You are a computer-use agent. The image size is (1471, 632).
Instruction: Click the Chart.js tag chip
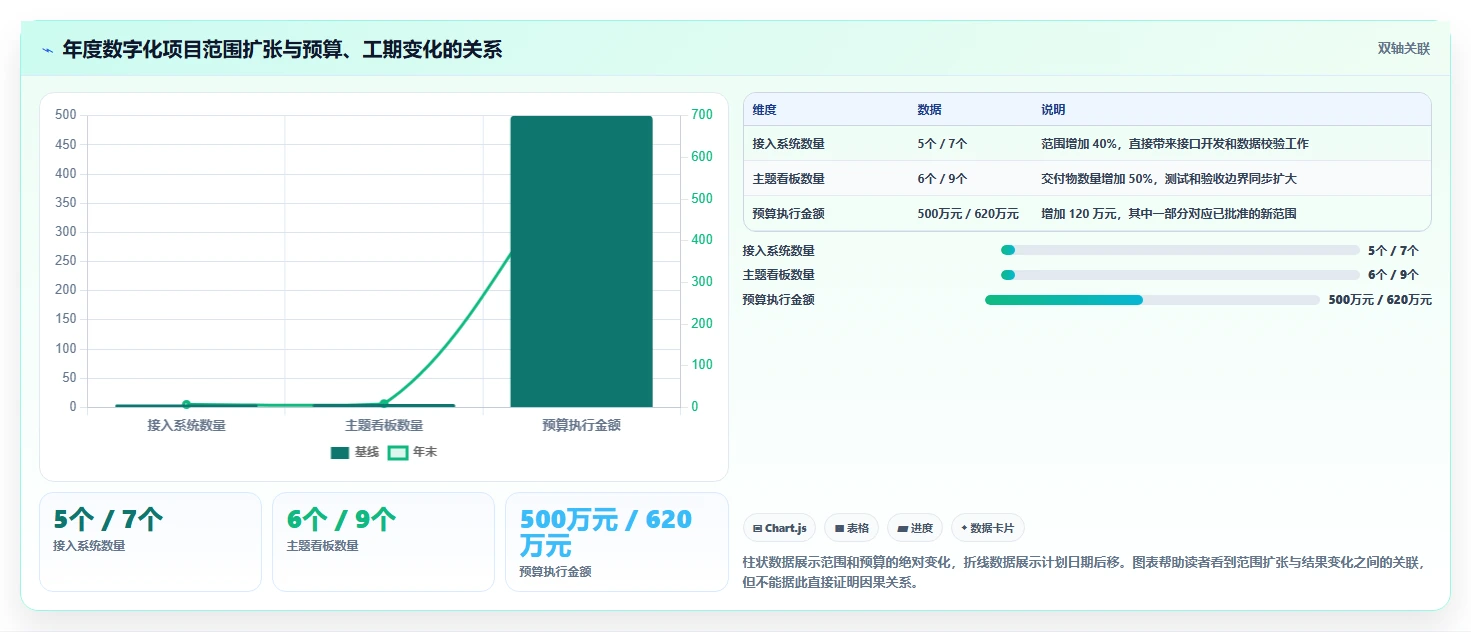coord(780,528)
